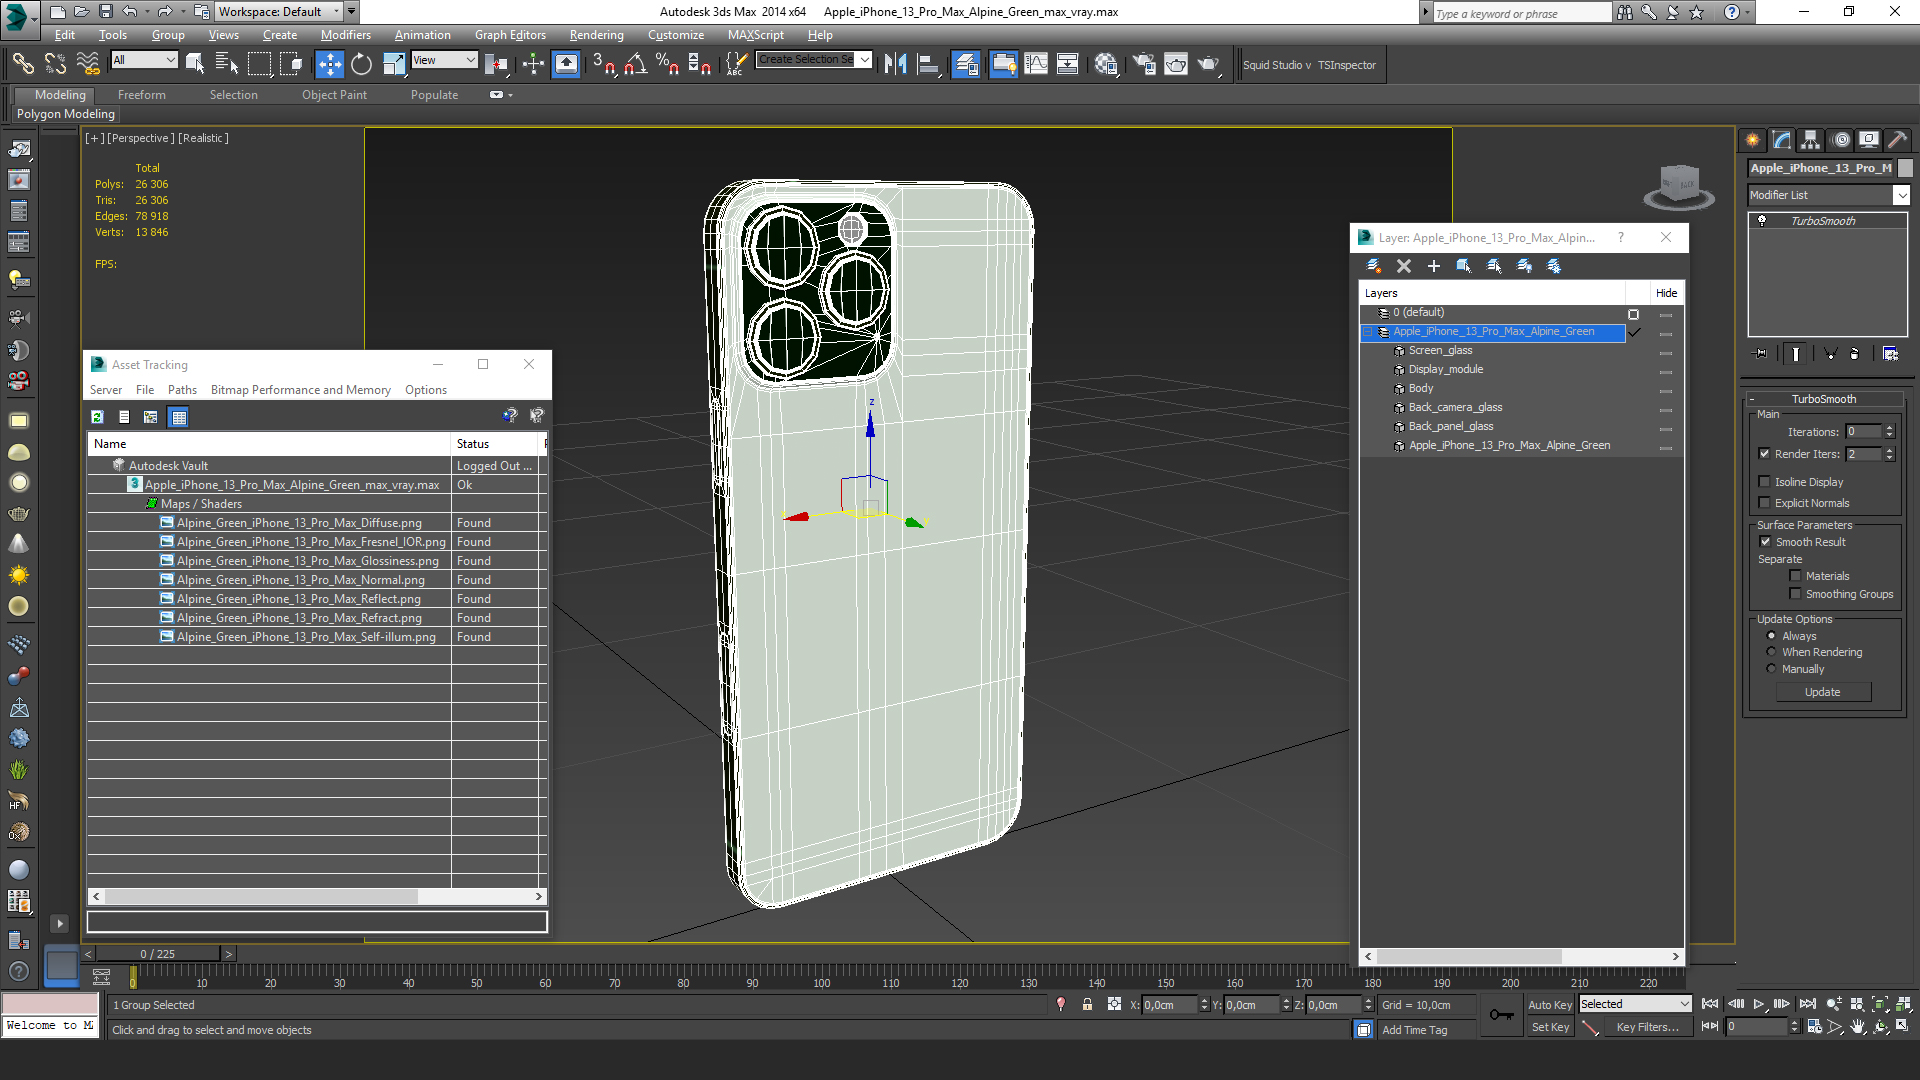Click the TSInspector button
This screenshot has width=1920, height=1080.
[1346, 65]
